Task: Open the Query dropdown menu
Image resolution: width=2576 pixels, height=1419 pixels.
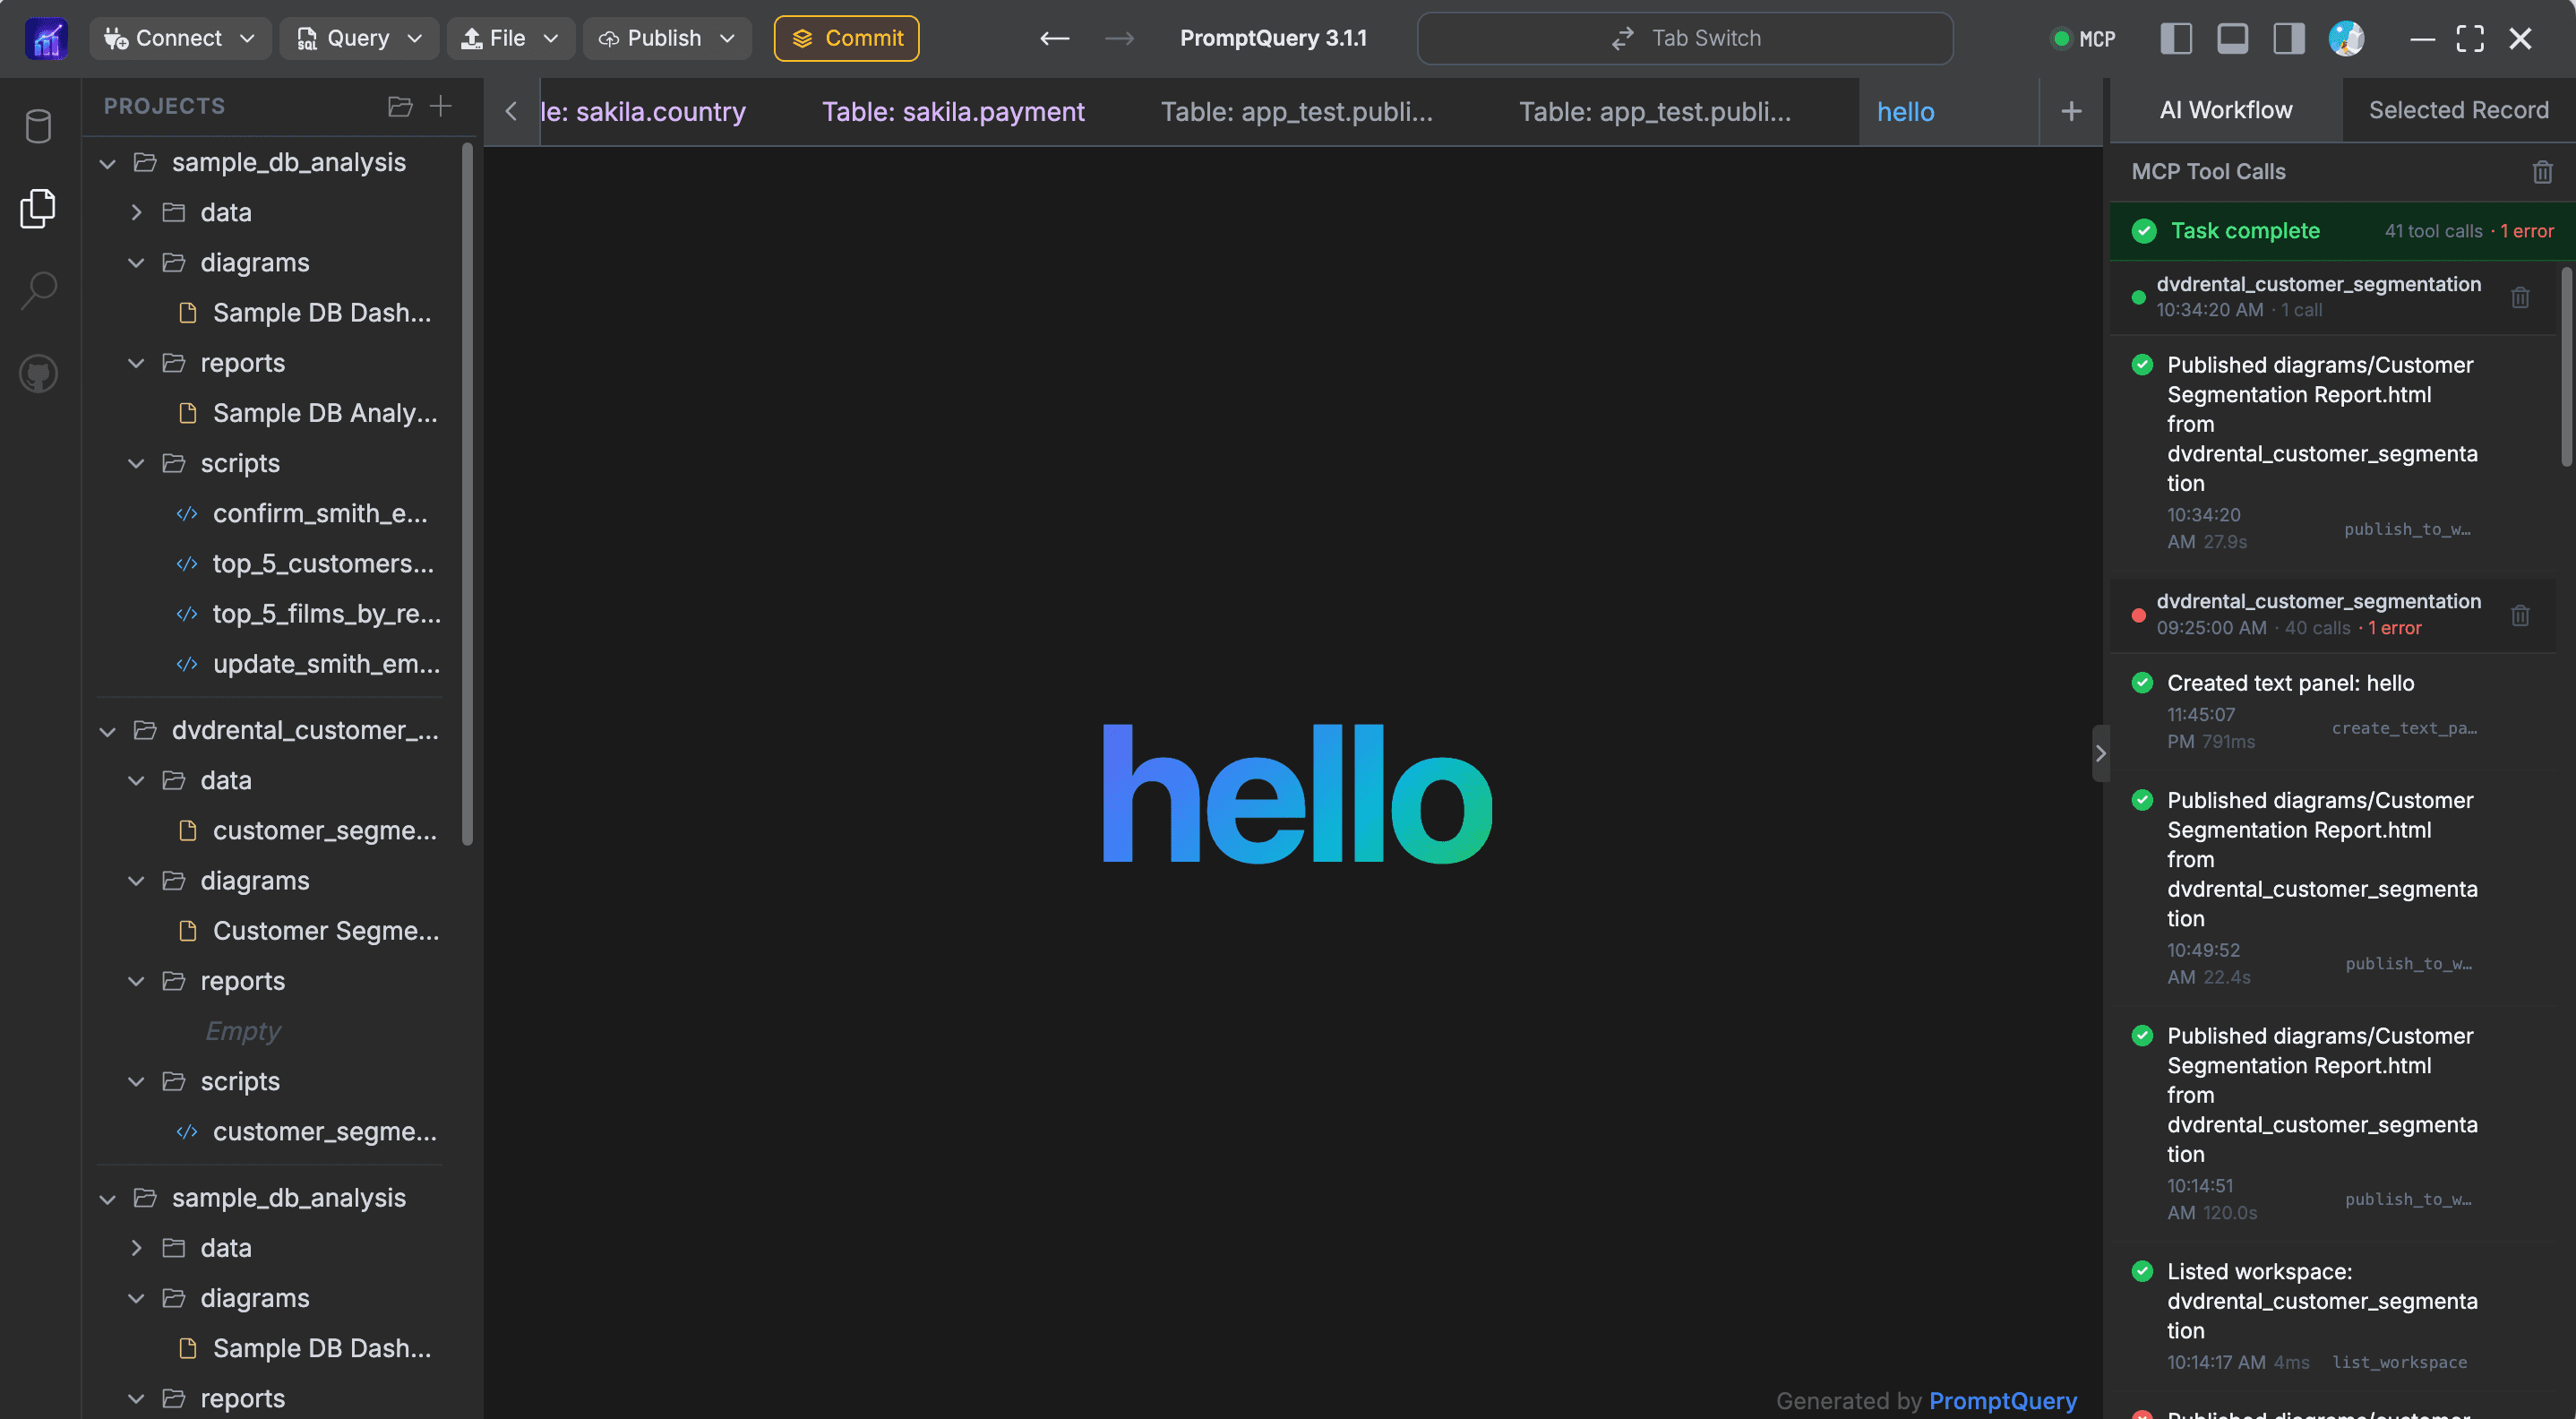Action: (x=358, y=39)
